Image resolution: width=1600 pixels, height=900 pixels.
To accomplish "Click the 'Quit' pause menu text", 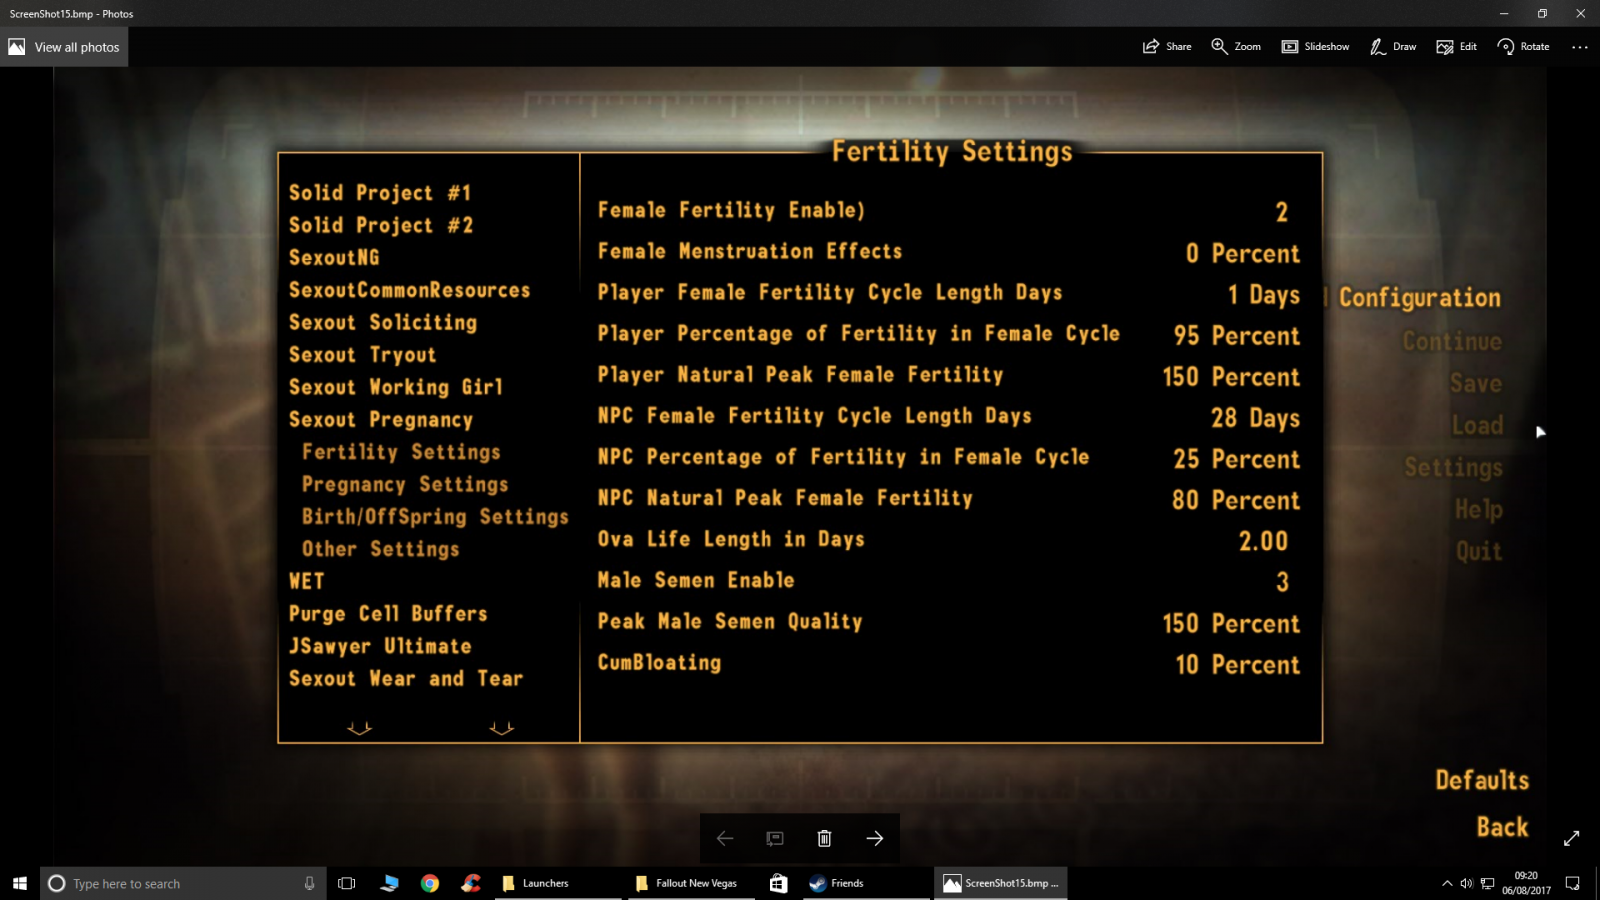I will click(x=1479, y=552).
